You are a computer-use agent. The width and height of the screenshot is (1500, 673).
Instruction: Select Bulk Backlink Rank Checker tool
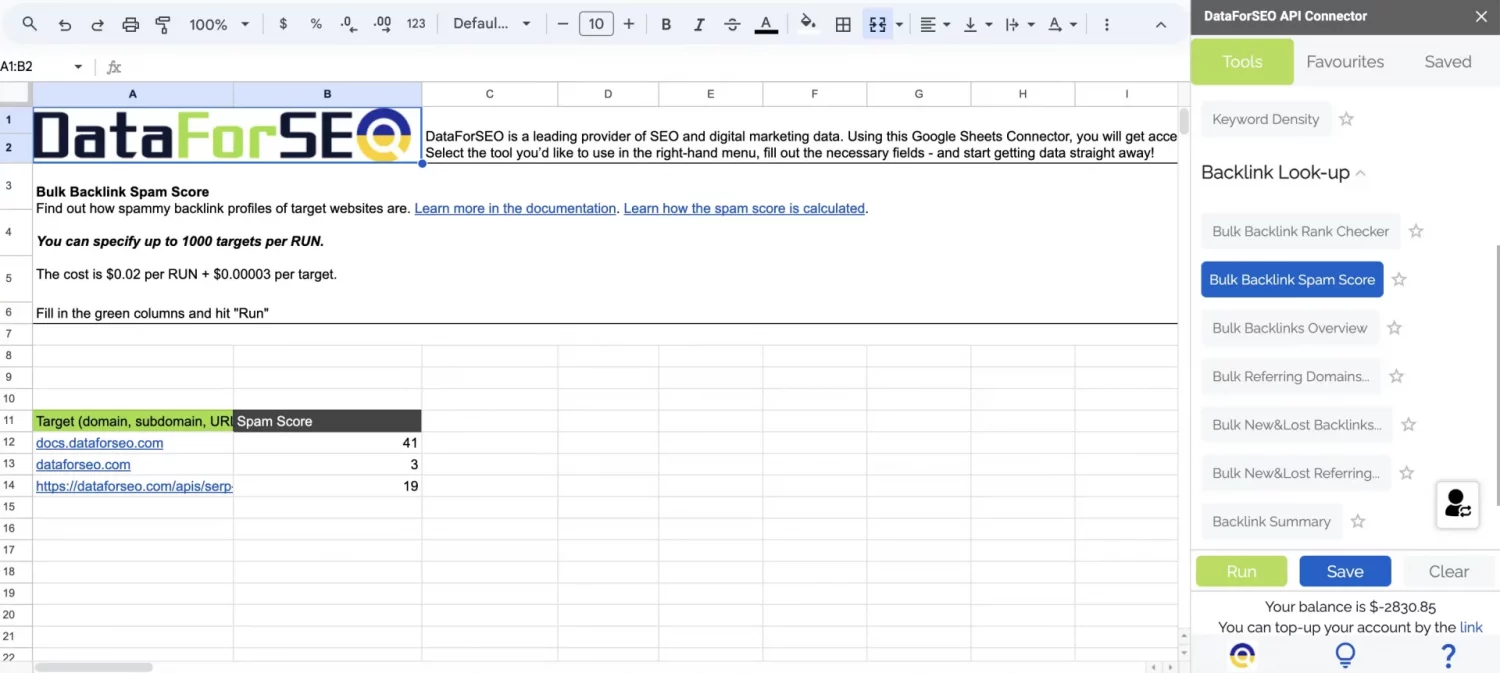pyautogui.click(x=1301, y=231)
